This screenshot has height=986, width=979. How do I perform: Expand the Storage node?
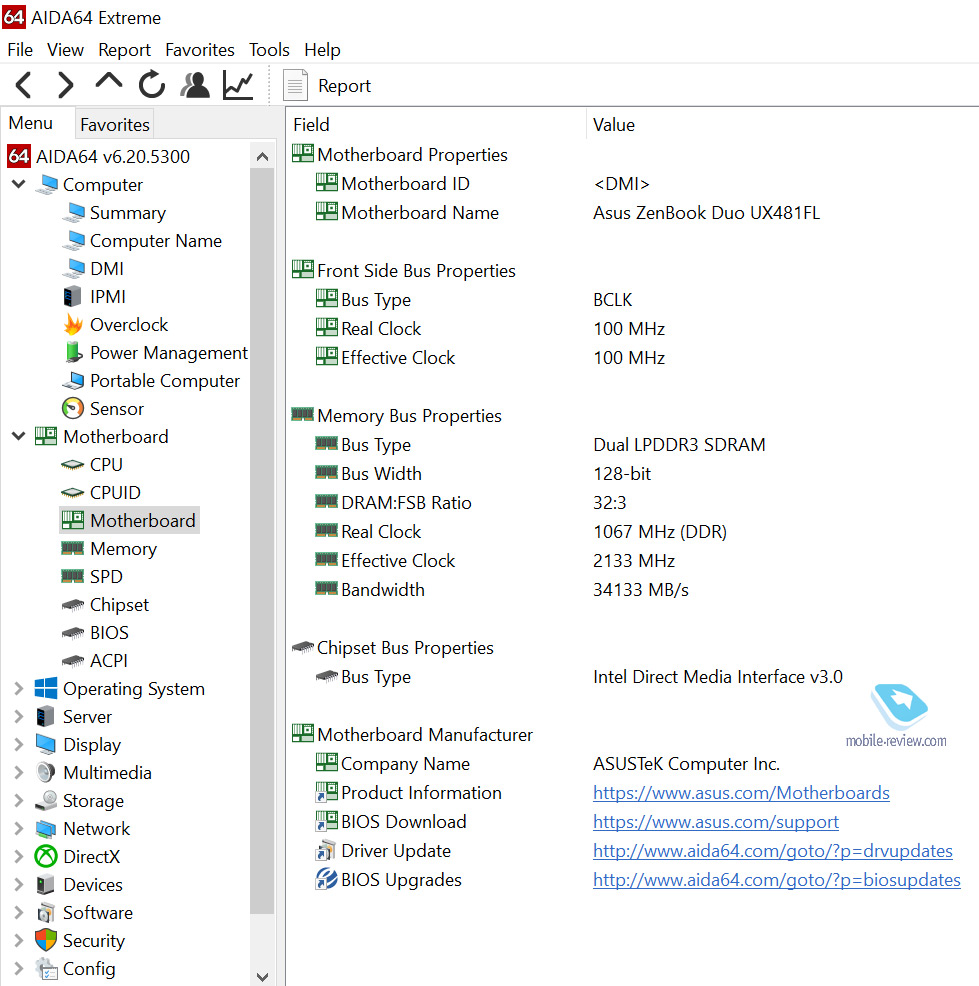point(19,800)
